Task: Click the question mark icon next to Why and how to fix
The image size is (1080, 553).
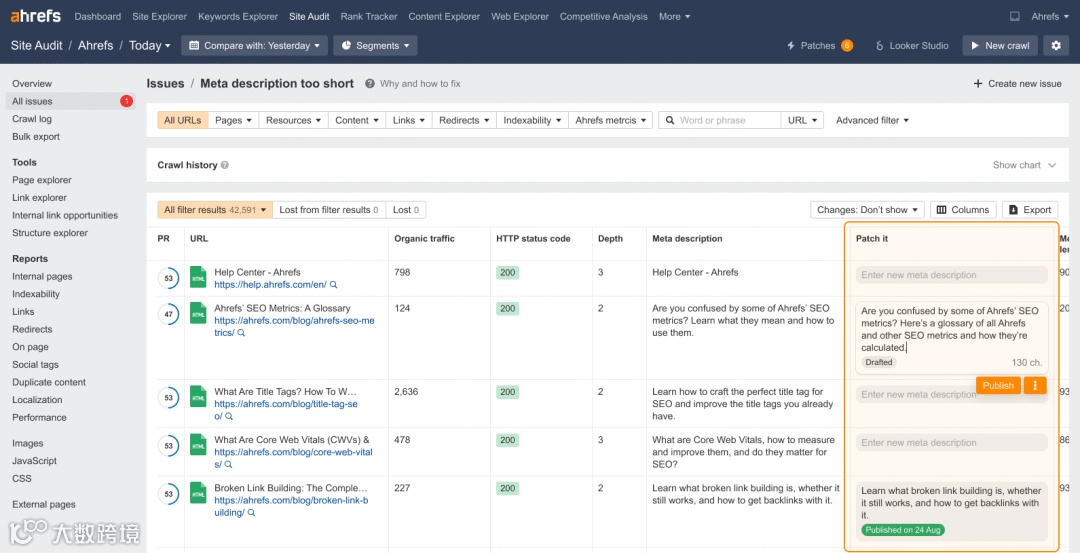Action: point(370,83)
